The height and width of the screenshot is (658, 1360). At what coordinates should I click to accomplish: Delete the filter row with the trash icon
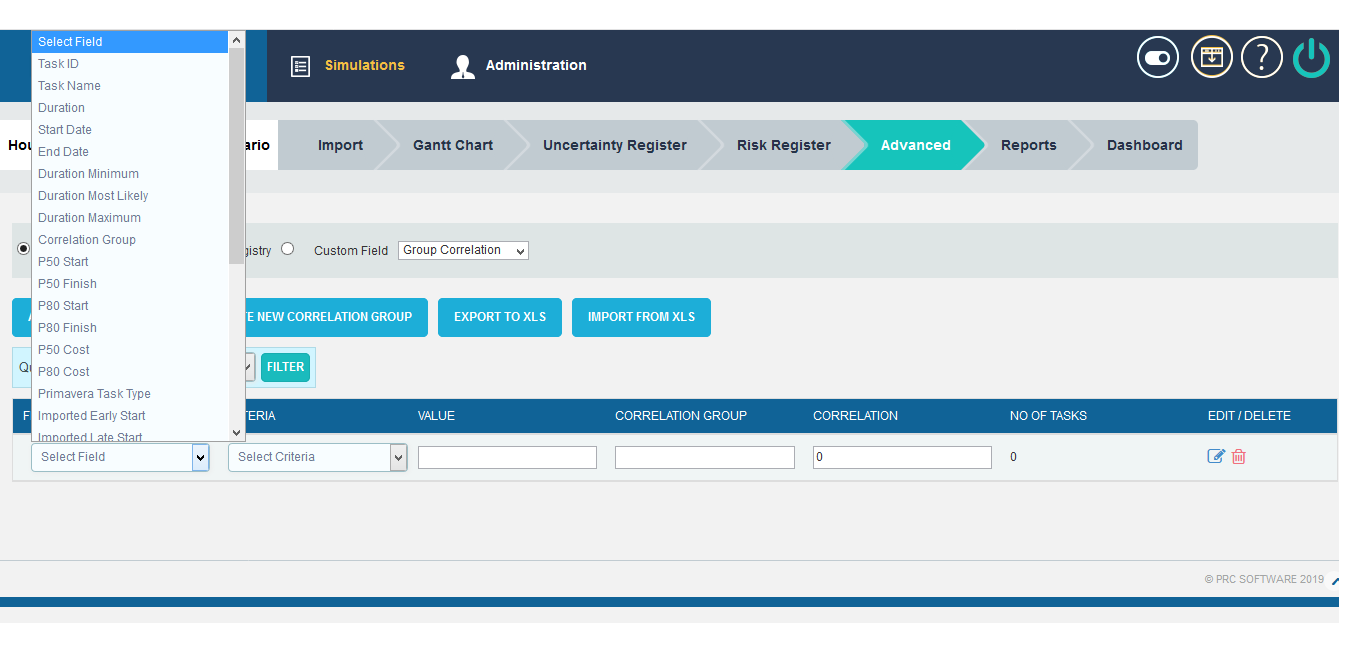[x=1238, y=456]
